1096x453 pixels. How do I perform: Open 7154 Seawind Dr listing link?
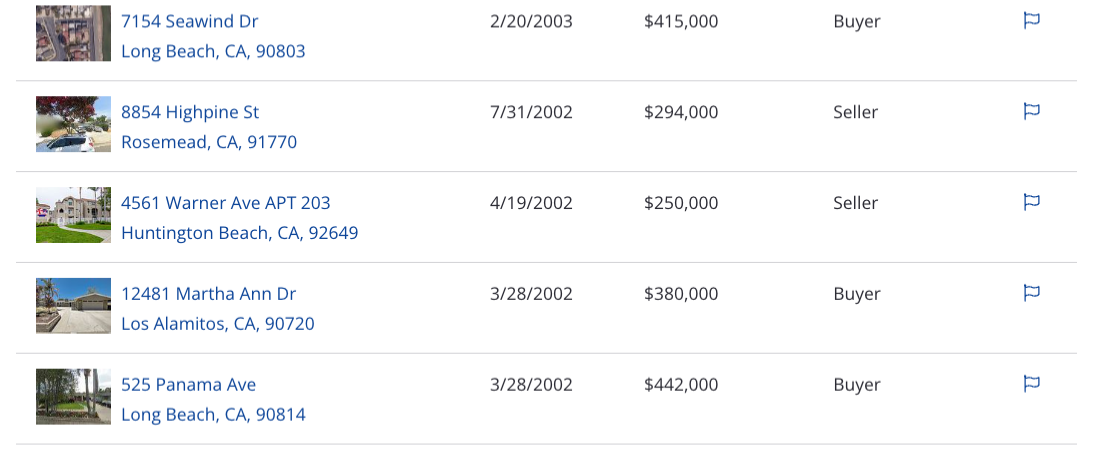tap(189, 22)
